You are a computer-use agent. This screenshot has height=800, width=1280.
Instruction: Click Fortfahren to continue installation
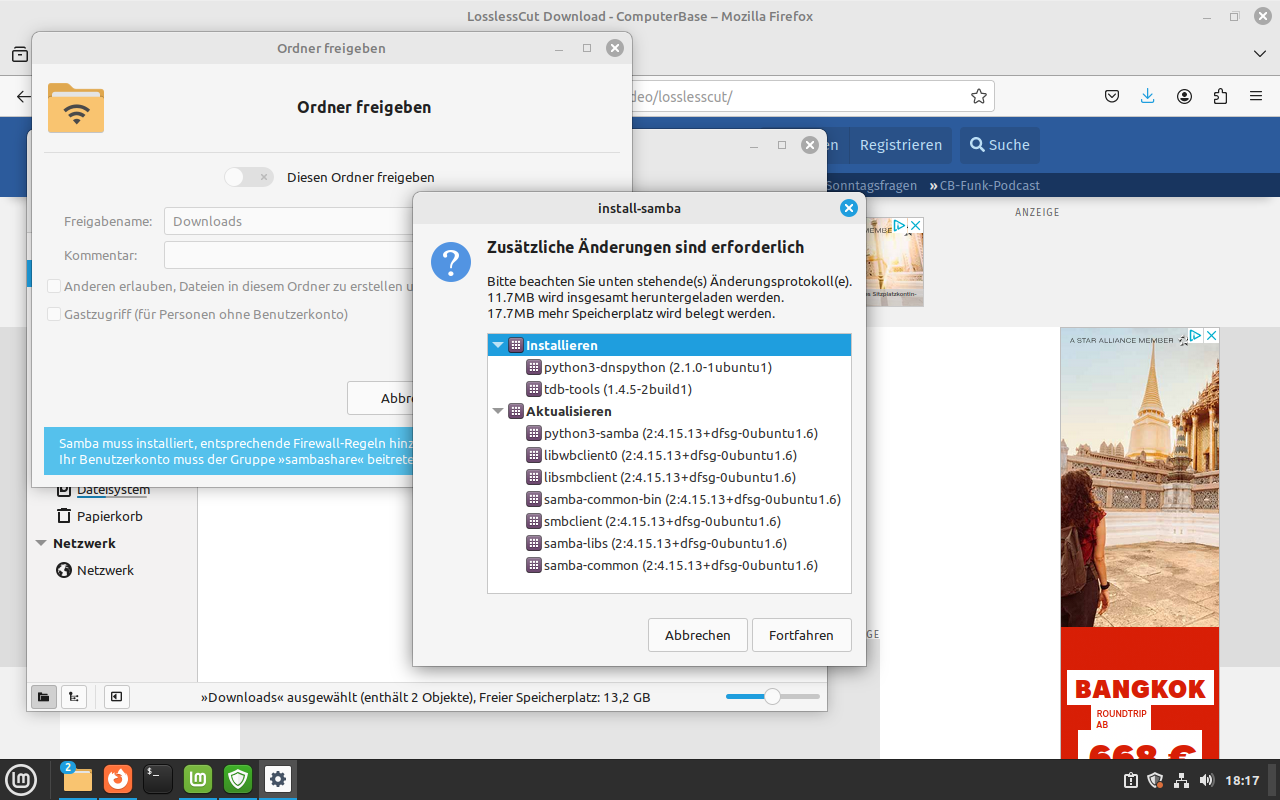click(x=801, y=635)
